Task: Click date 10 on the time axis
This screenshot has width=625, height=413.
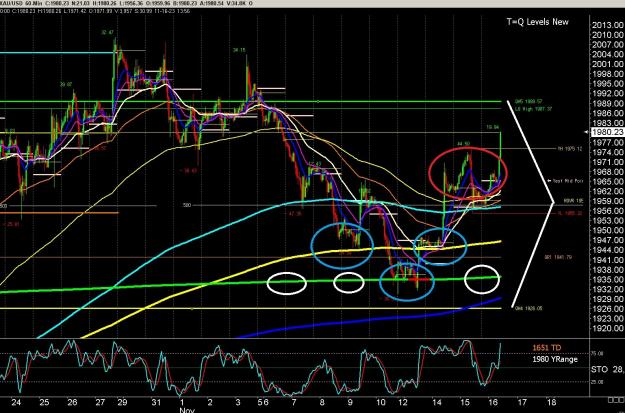Action: [381, 402]
